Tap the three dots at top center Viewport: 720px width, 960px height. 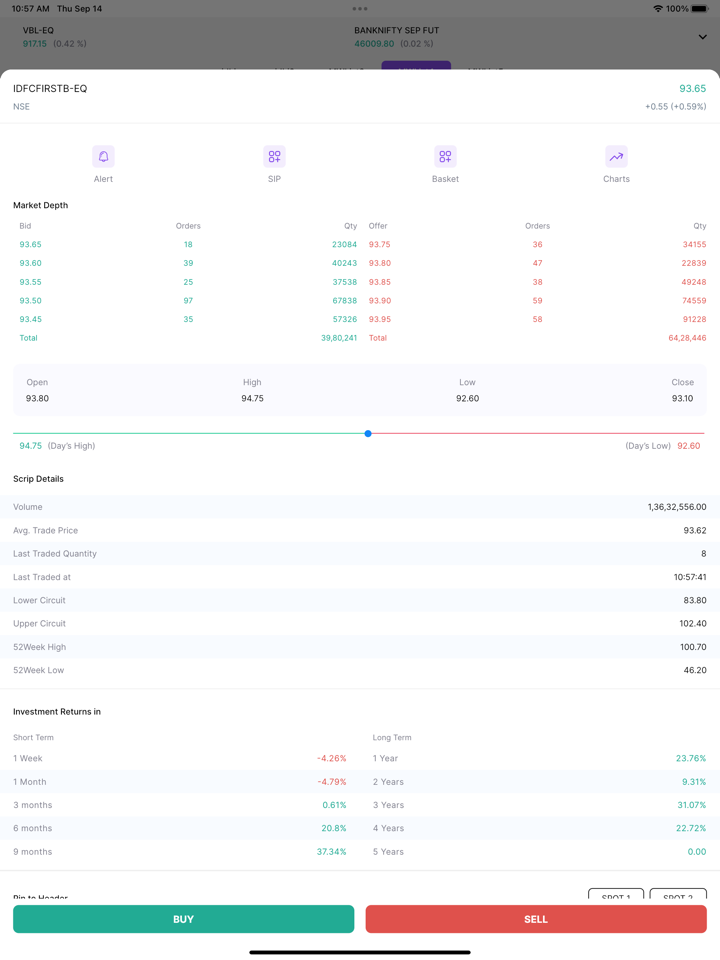360,9
